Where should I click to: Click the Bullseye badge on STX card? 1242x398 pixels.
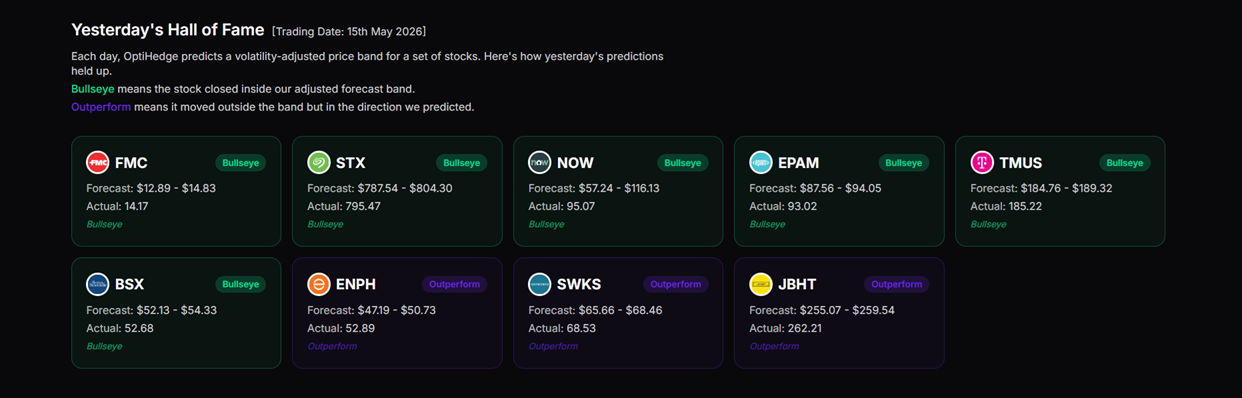(461, 162)
